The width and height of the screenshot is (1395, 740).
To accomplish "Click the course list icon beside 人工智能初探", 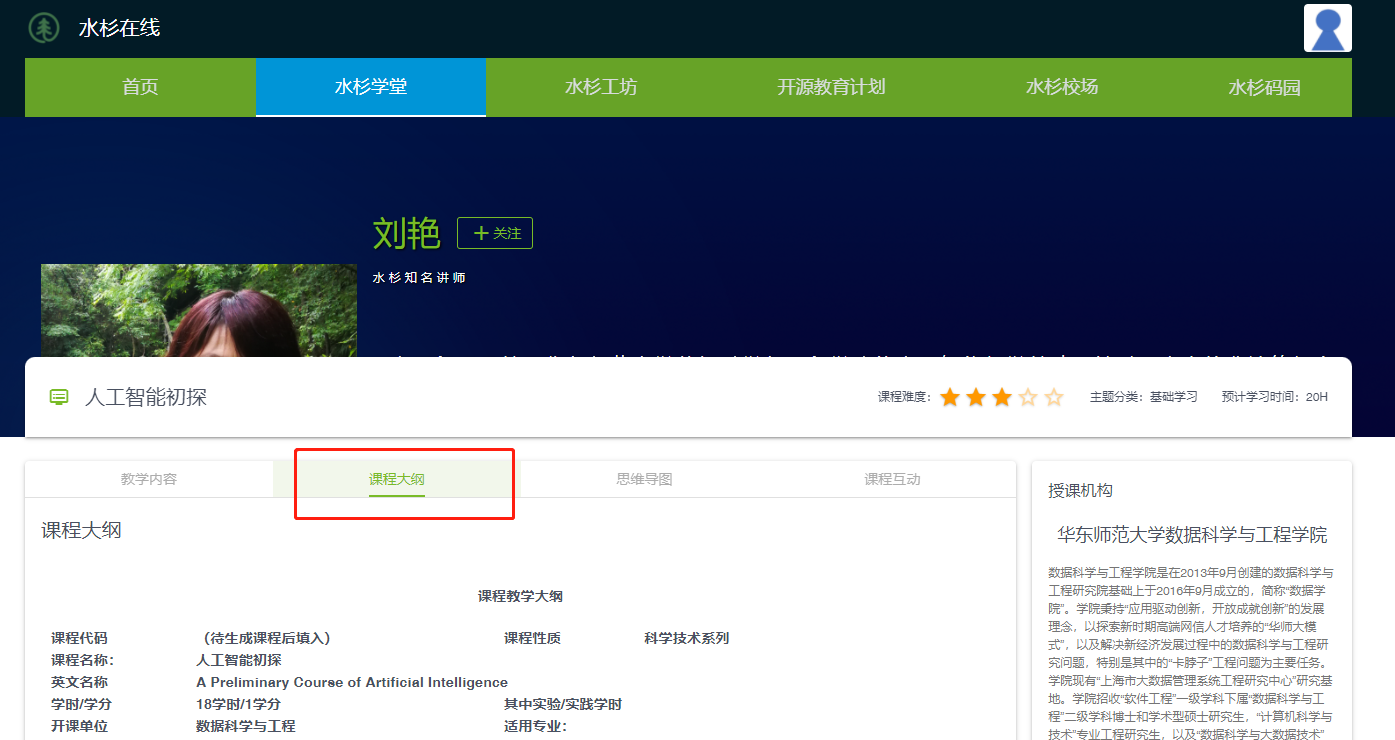I will (59, 397).
